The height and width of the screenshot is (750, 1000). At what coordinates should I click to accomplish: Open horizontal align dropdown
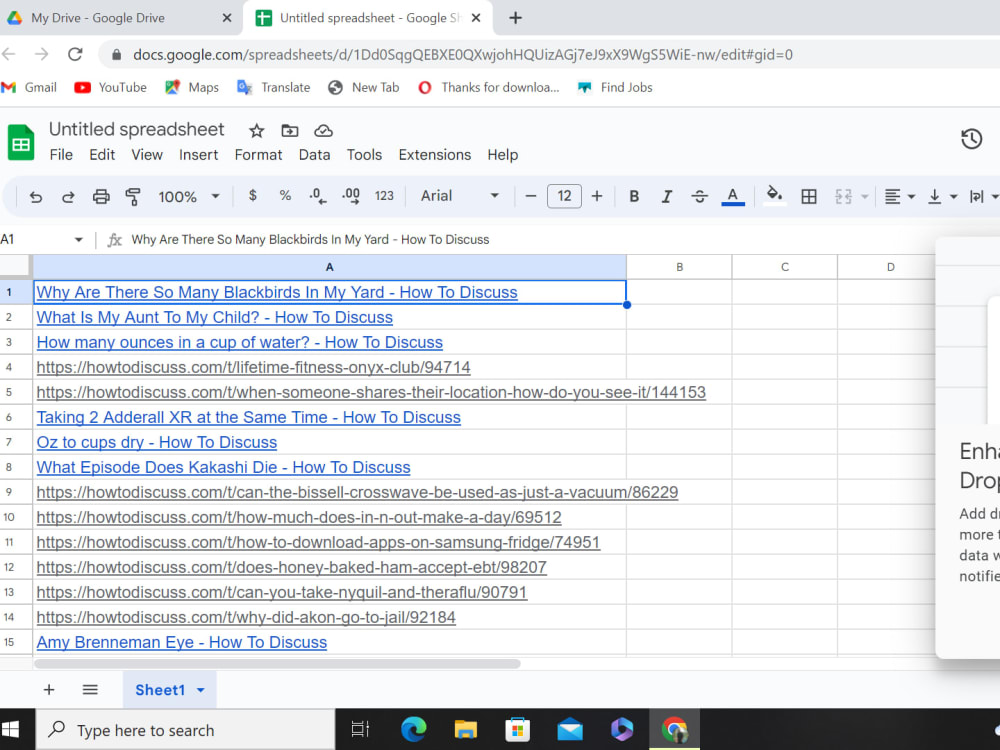click(x=899, y=196)
